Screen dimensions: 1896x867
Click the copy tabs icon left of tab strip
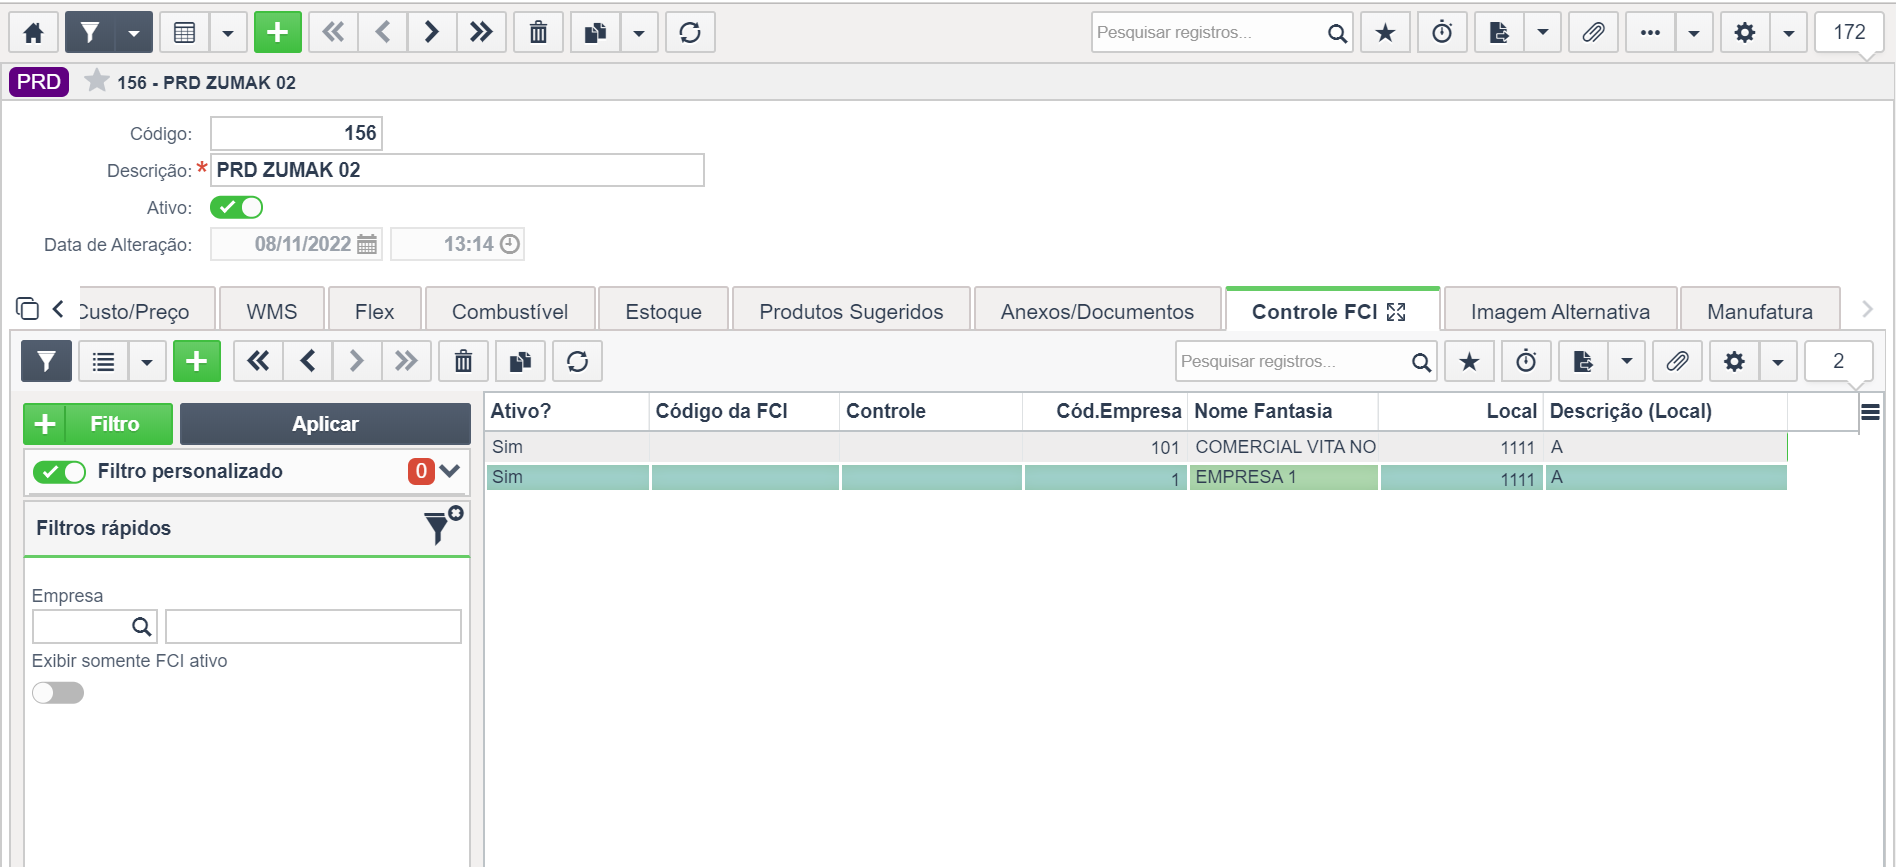[28, 309]
